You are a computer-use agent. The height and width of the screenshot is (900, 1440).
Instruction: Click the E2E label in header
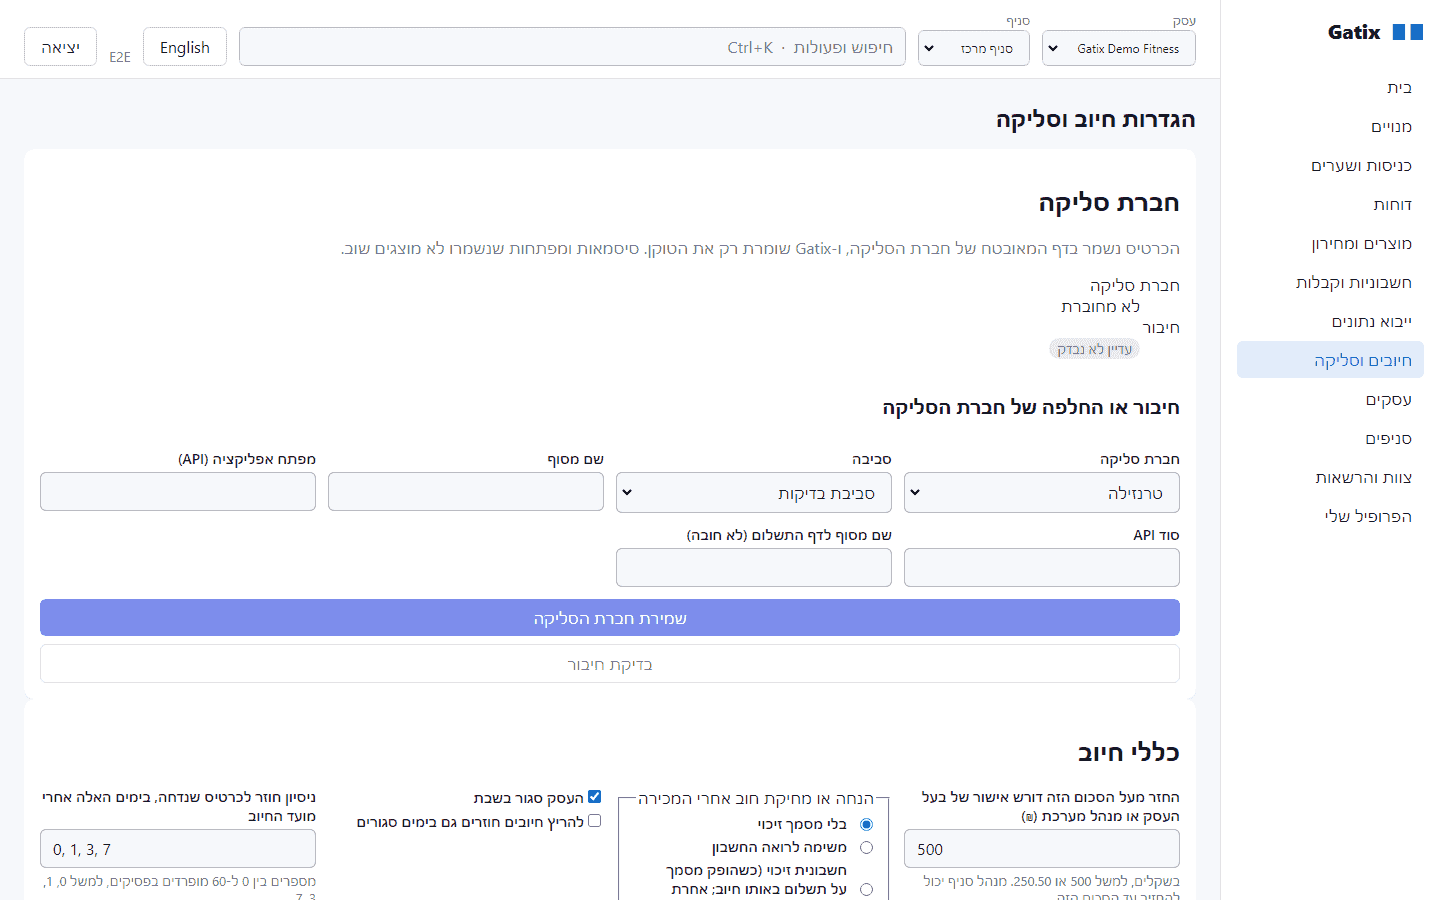click(x=120, y=58)
